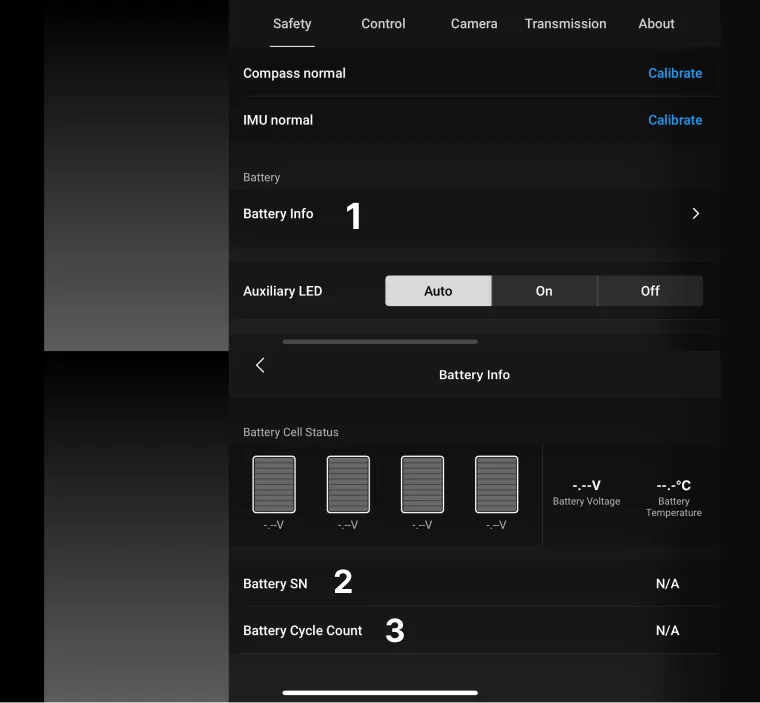Viewport: 760px width, 703px height.
Task: Open Battery Info via right chevron
Action: point(696,214)
